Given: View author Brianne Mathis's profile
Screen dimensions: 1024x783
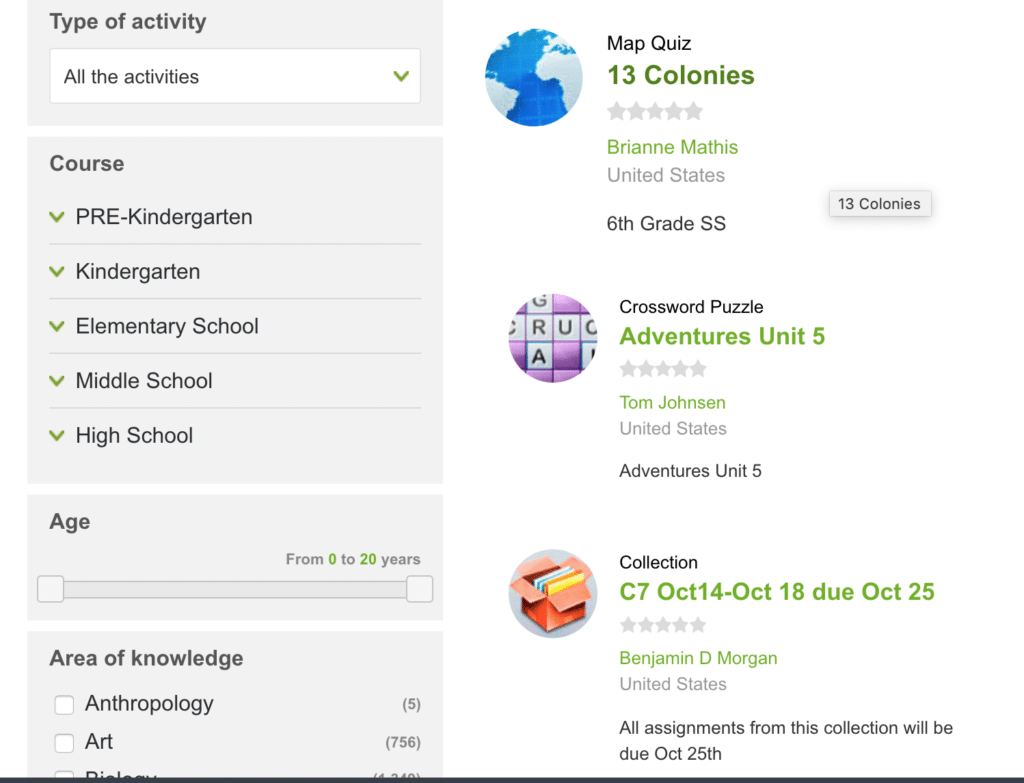Looking at the screenshot, I should pyautogui.click(x=672, y=147).
